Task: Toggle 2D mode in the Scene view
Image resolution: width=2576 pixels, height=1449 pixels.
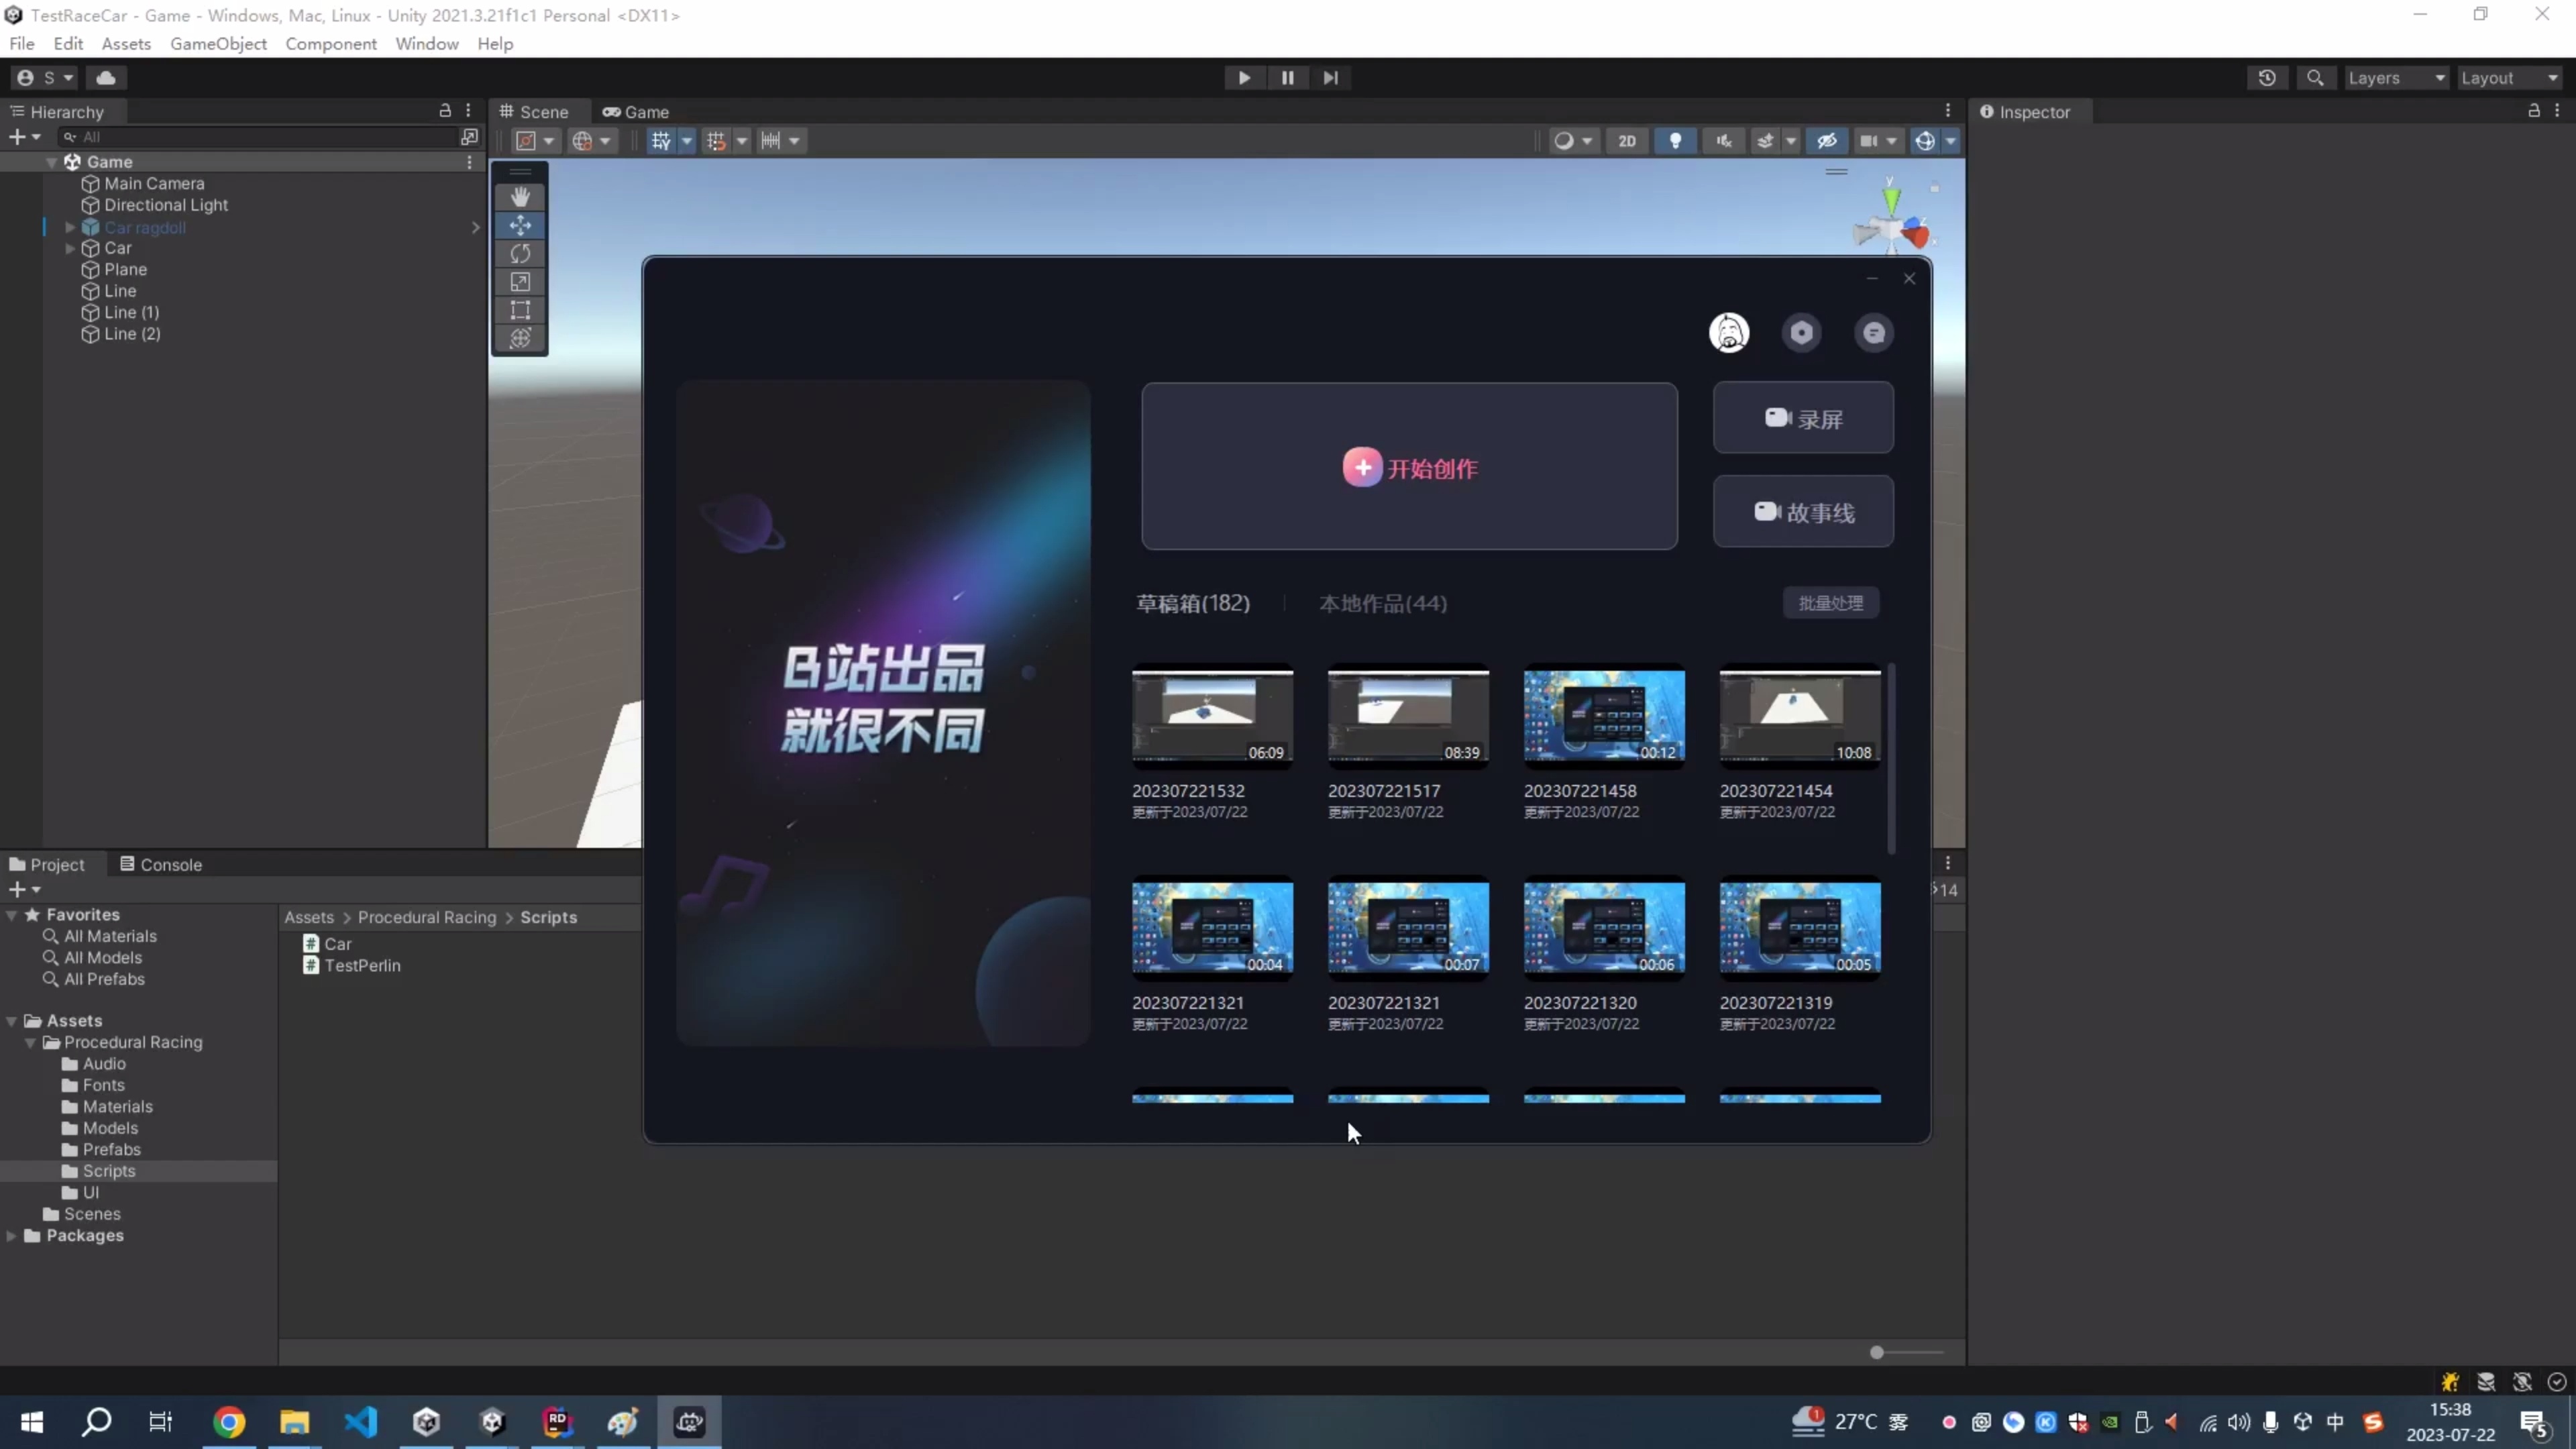Action: point(1628,140)
